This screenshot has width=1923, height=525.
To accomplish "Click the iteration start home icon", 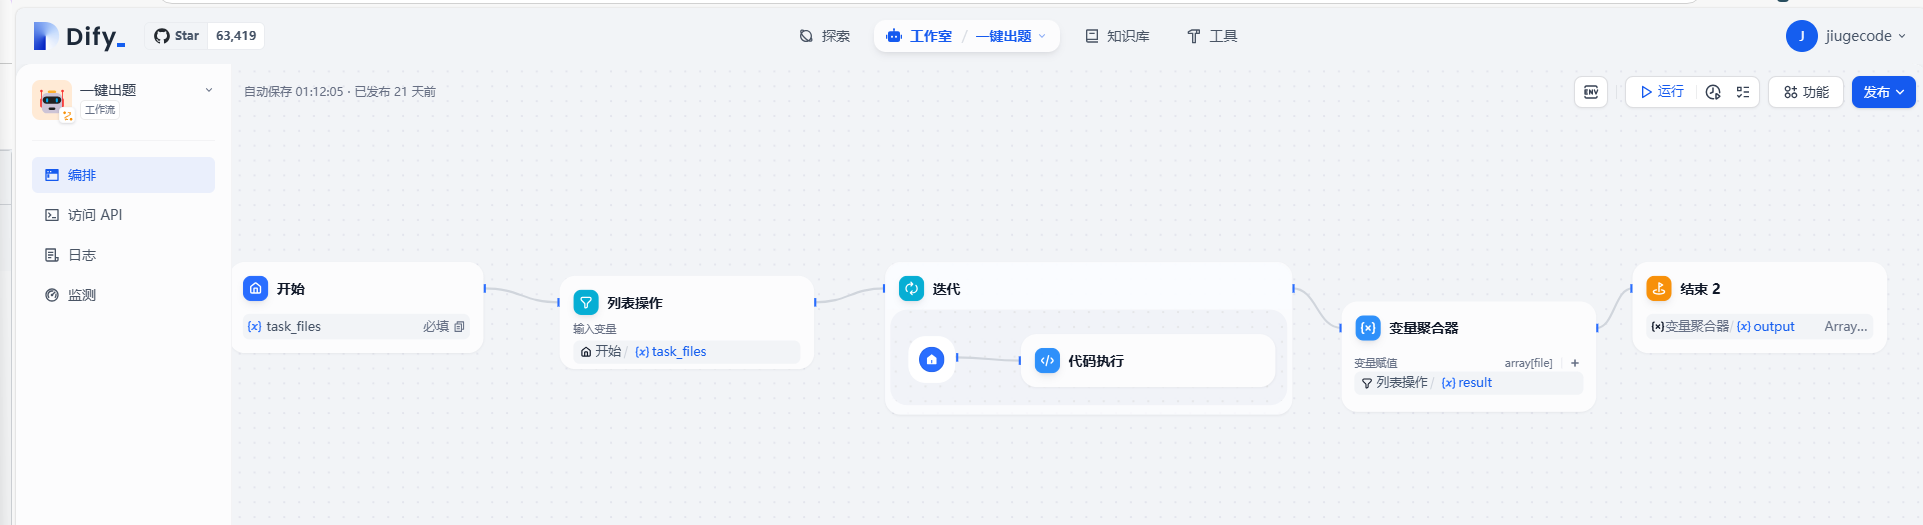I will tap(931, 359).
